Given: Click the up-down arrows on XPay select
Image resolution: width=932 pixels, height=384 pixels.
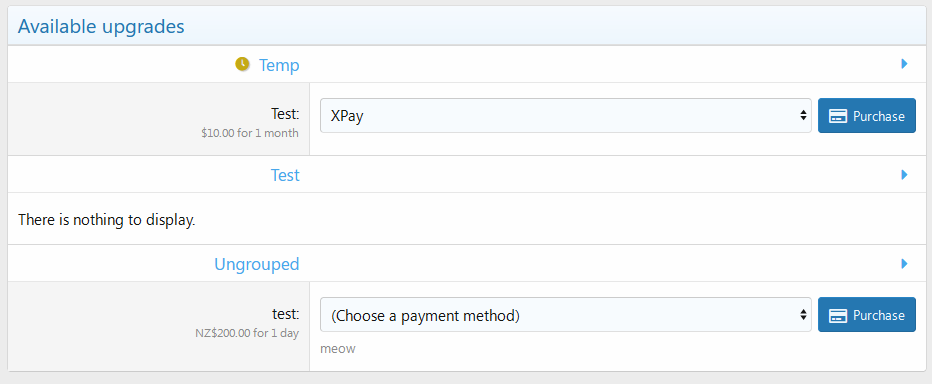Looking at the screenshot, I should (803, 115).
